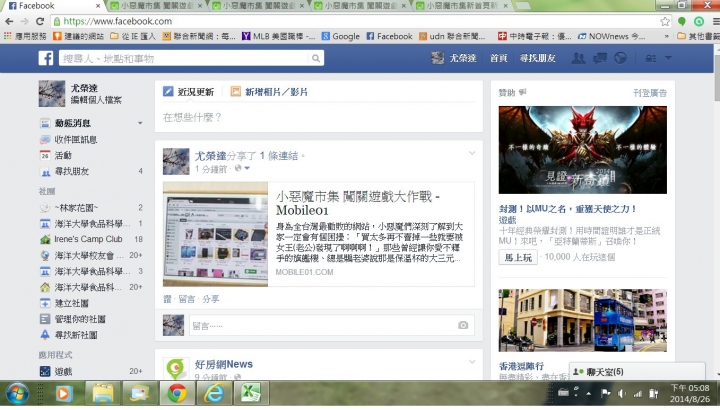Open the 好房網News page link
This screenshot has width=720, height=410.
[x=224, y=364]
